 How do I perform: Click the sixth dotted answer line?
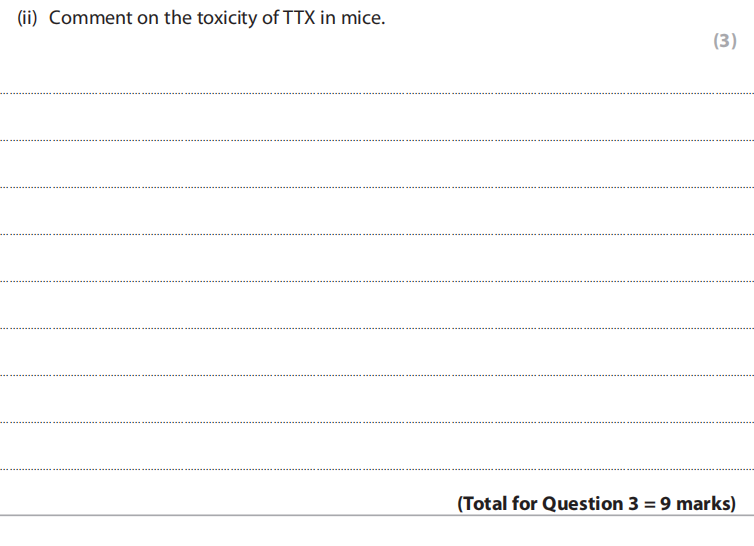click(377, 328)
